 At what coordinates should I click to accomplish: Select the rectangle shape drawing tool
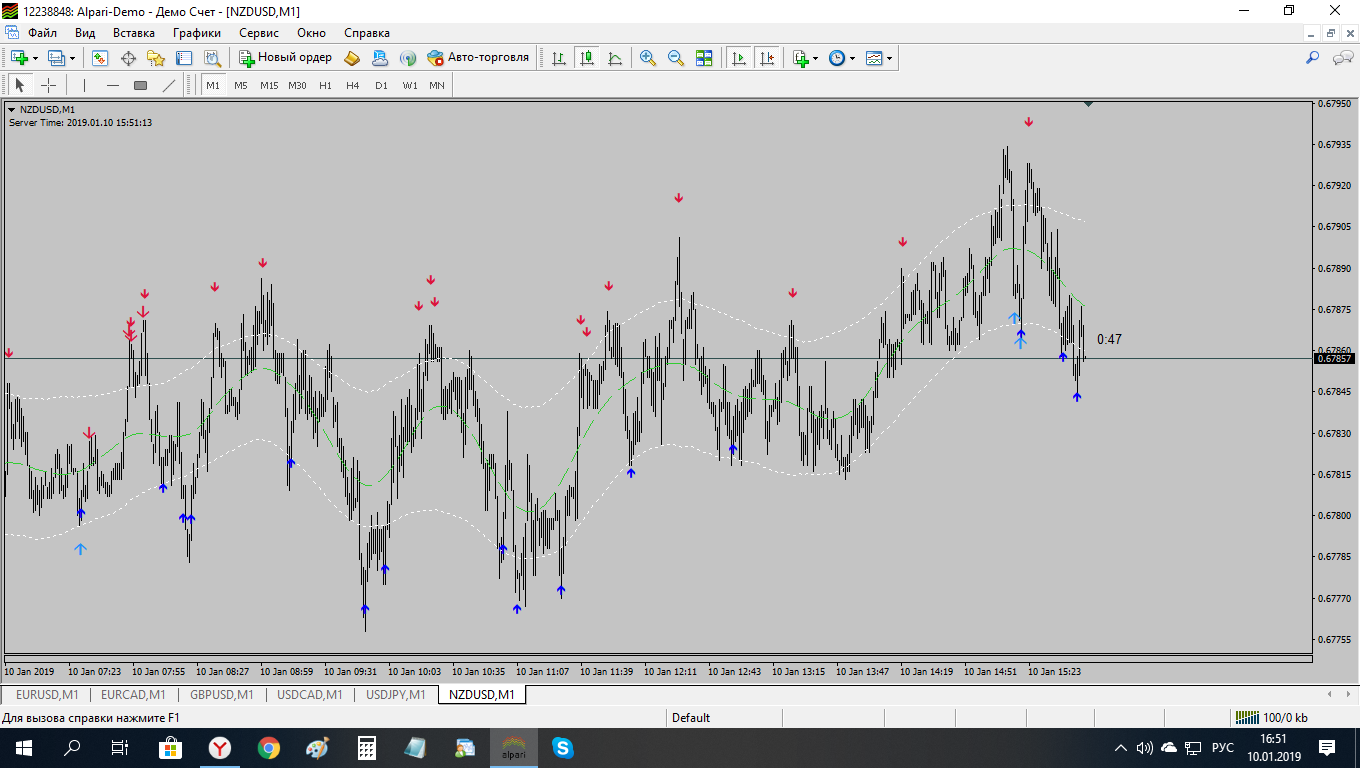click(x=141, y=85)
